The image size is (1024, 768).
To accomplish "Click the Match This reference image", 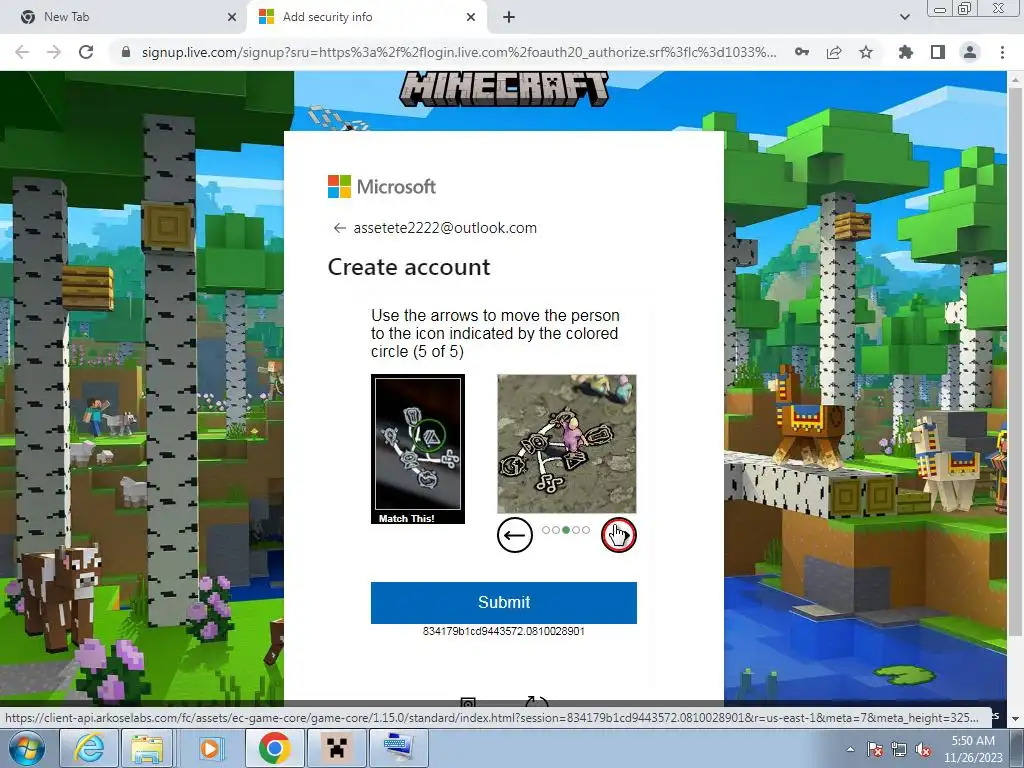I will [x=418, y=449].
